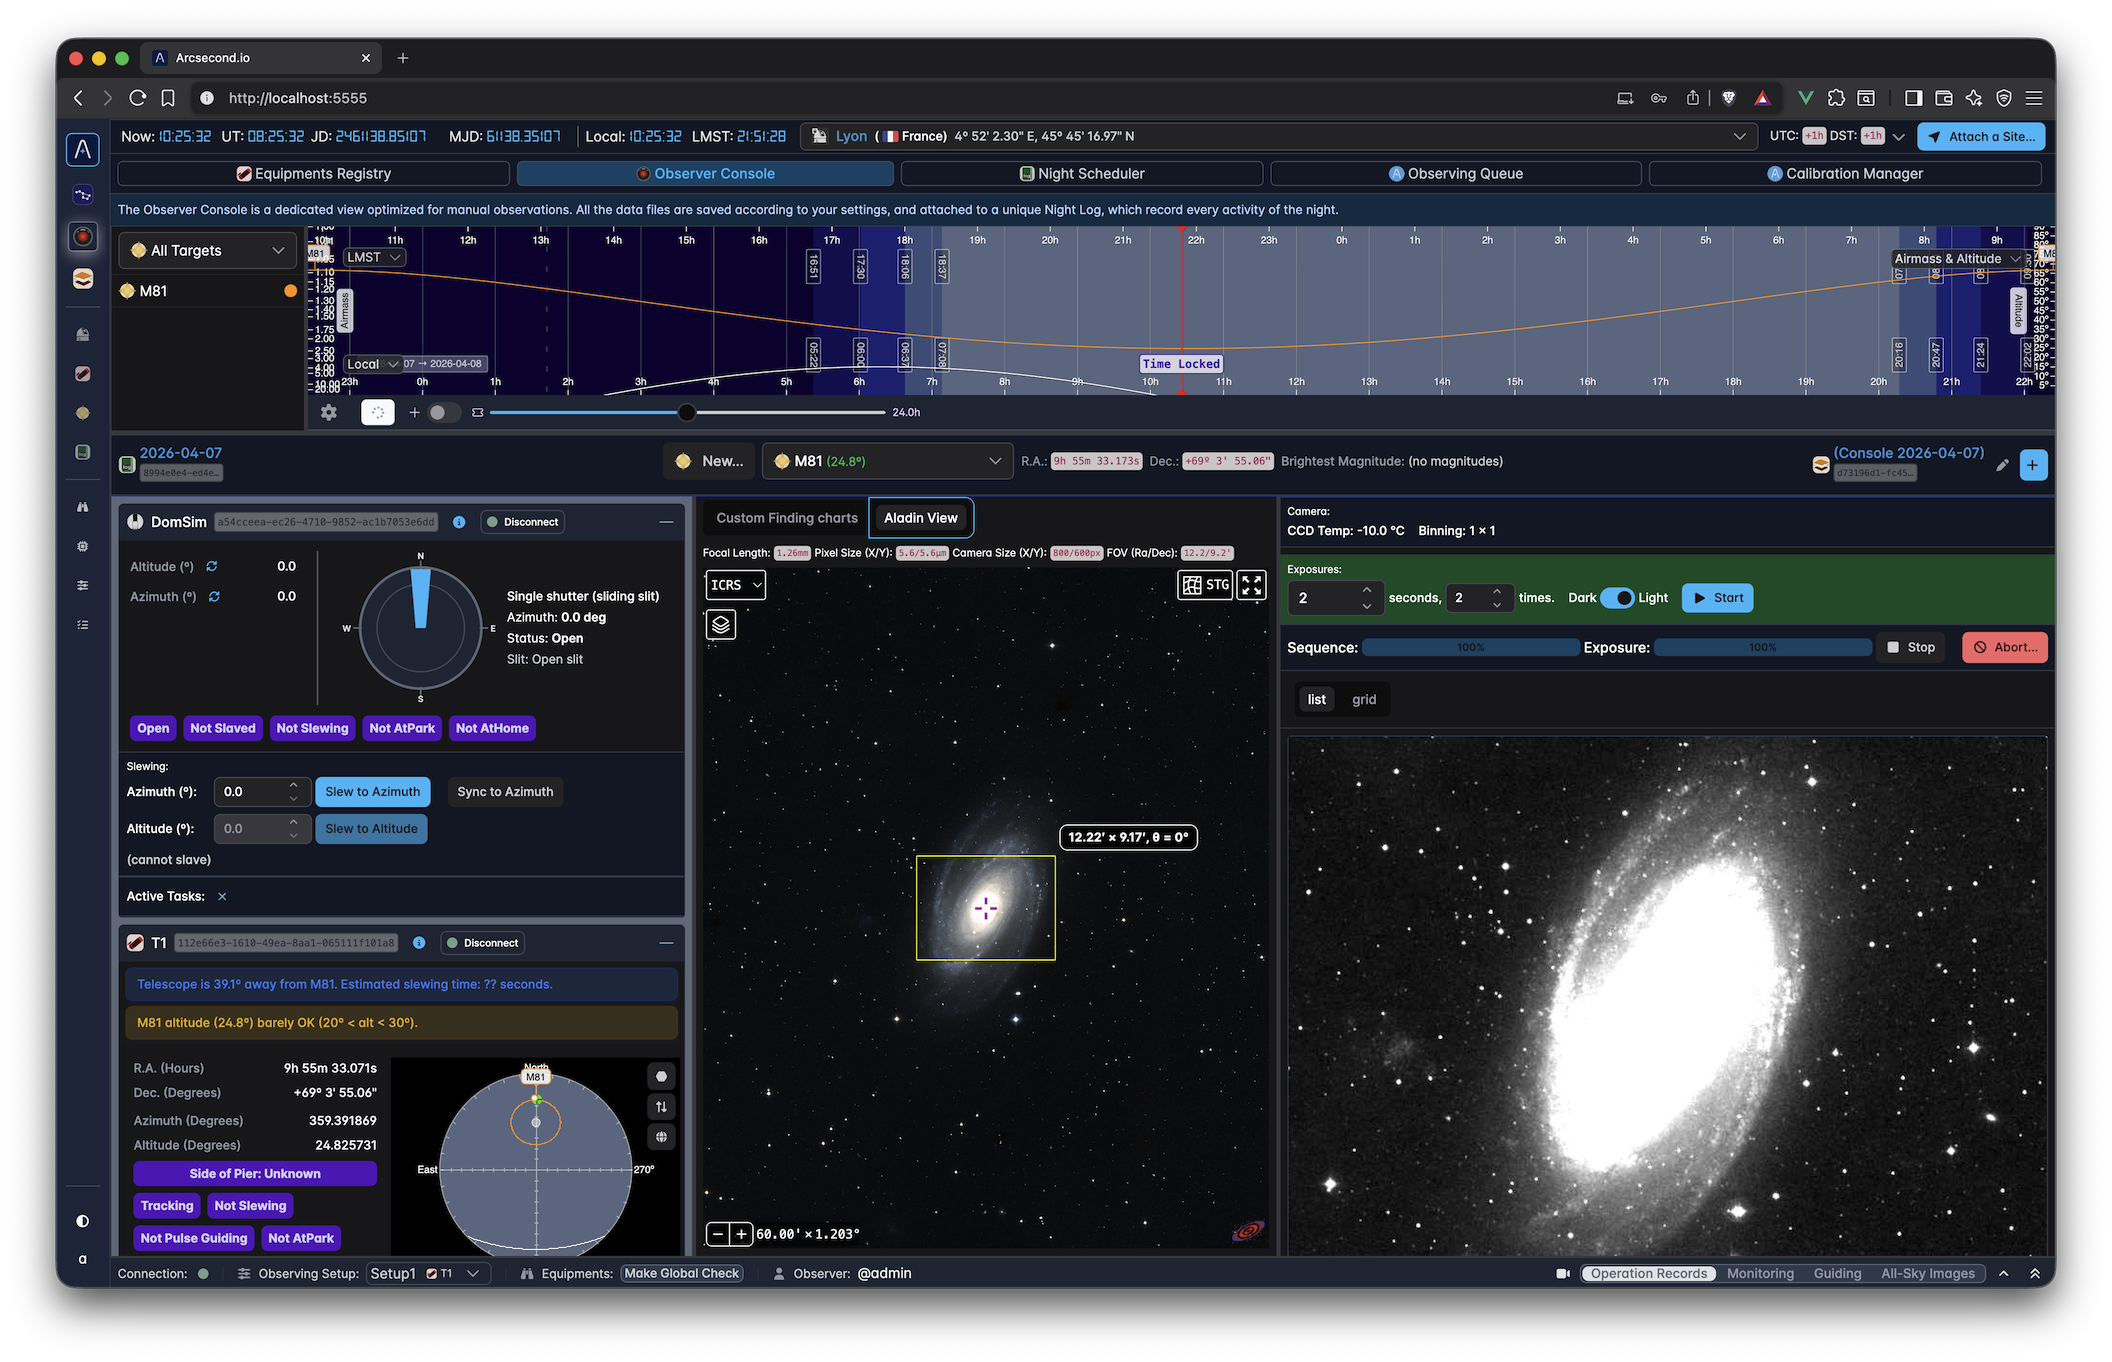Open the Aladin layers stack button

721,625
